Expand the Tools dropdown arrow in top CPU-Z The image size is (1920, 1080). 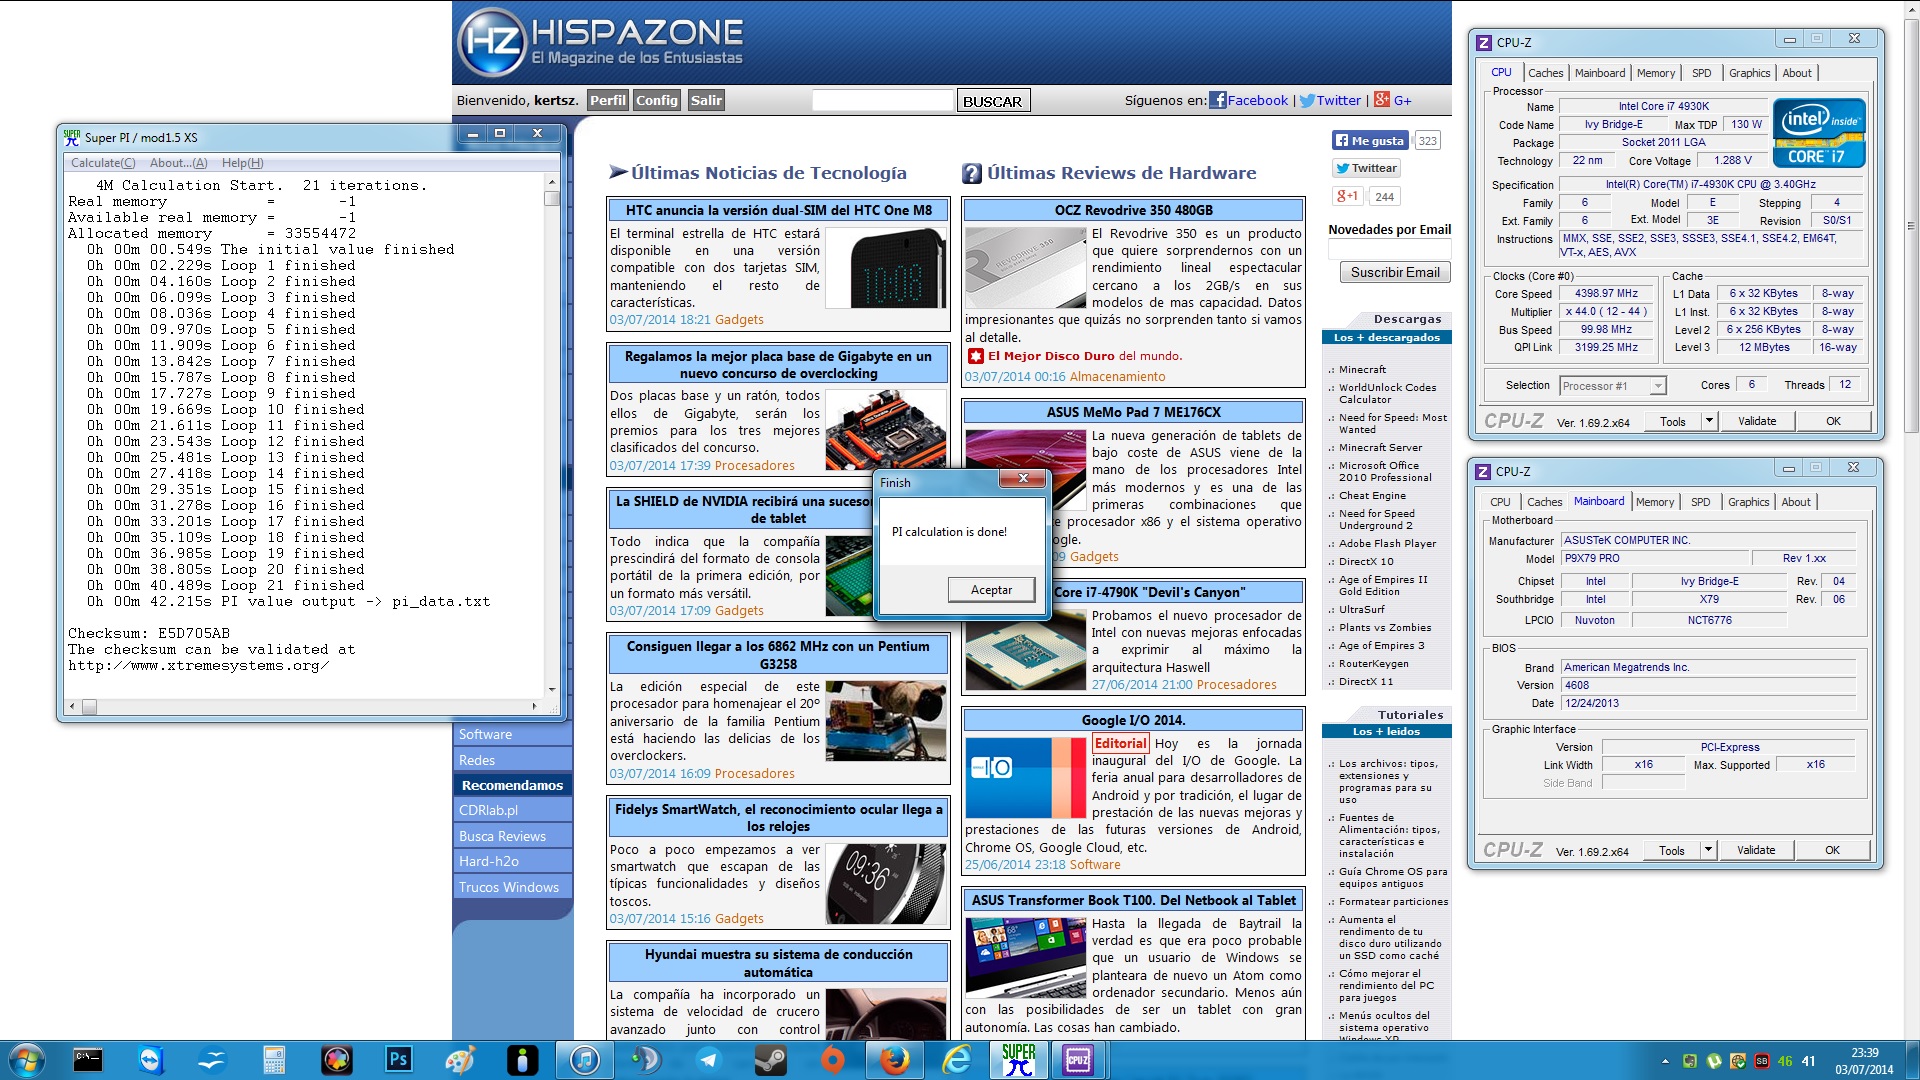click(x=1709, y=421)
